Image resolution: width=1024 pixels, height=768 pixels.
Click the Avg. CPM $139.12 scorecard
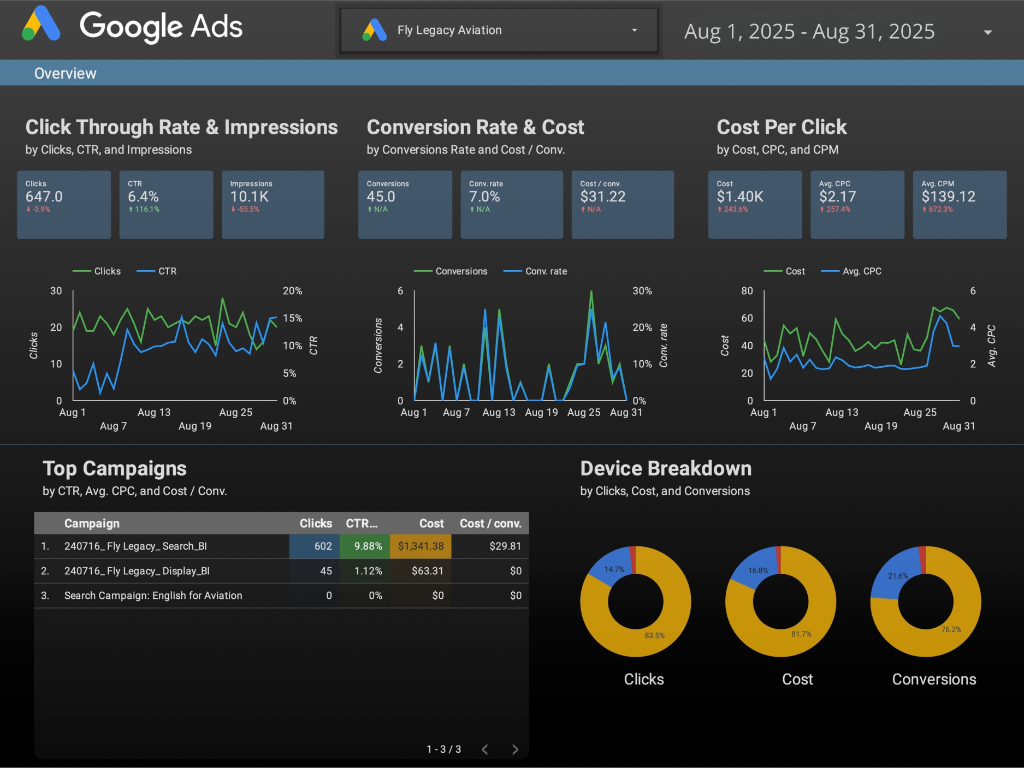[959, 204]
